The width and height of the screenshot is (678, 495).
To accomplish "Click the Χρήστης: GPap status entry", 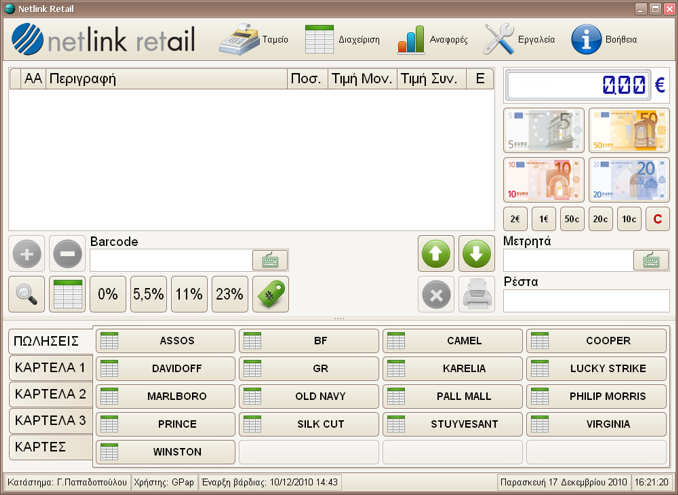I will [x=164, y=482].
